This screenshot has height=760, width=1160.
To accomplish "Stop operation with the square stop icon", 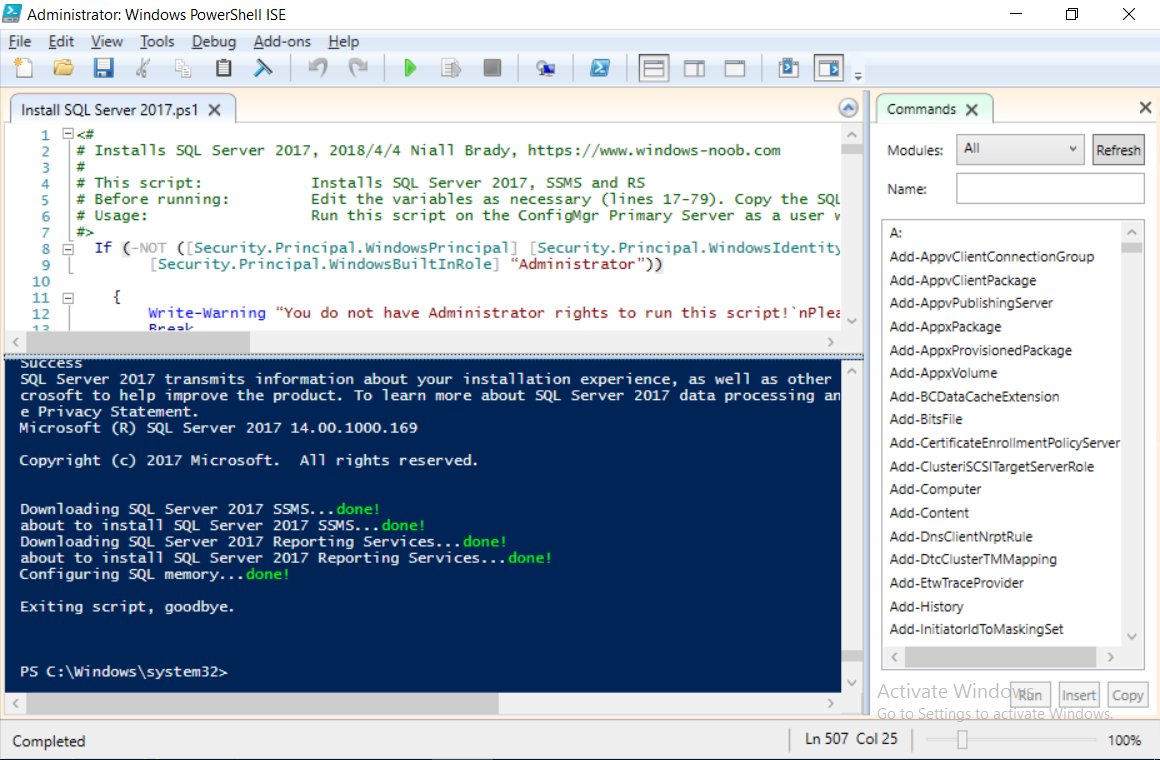I will [492, 68].
